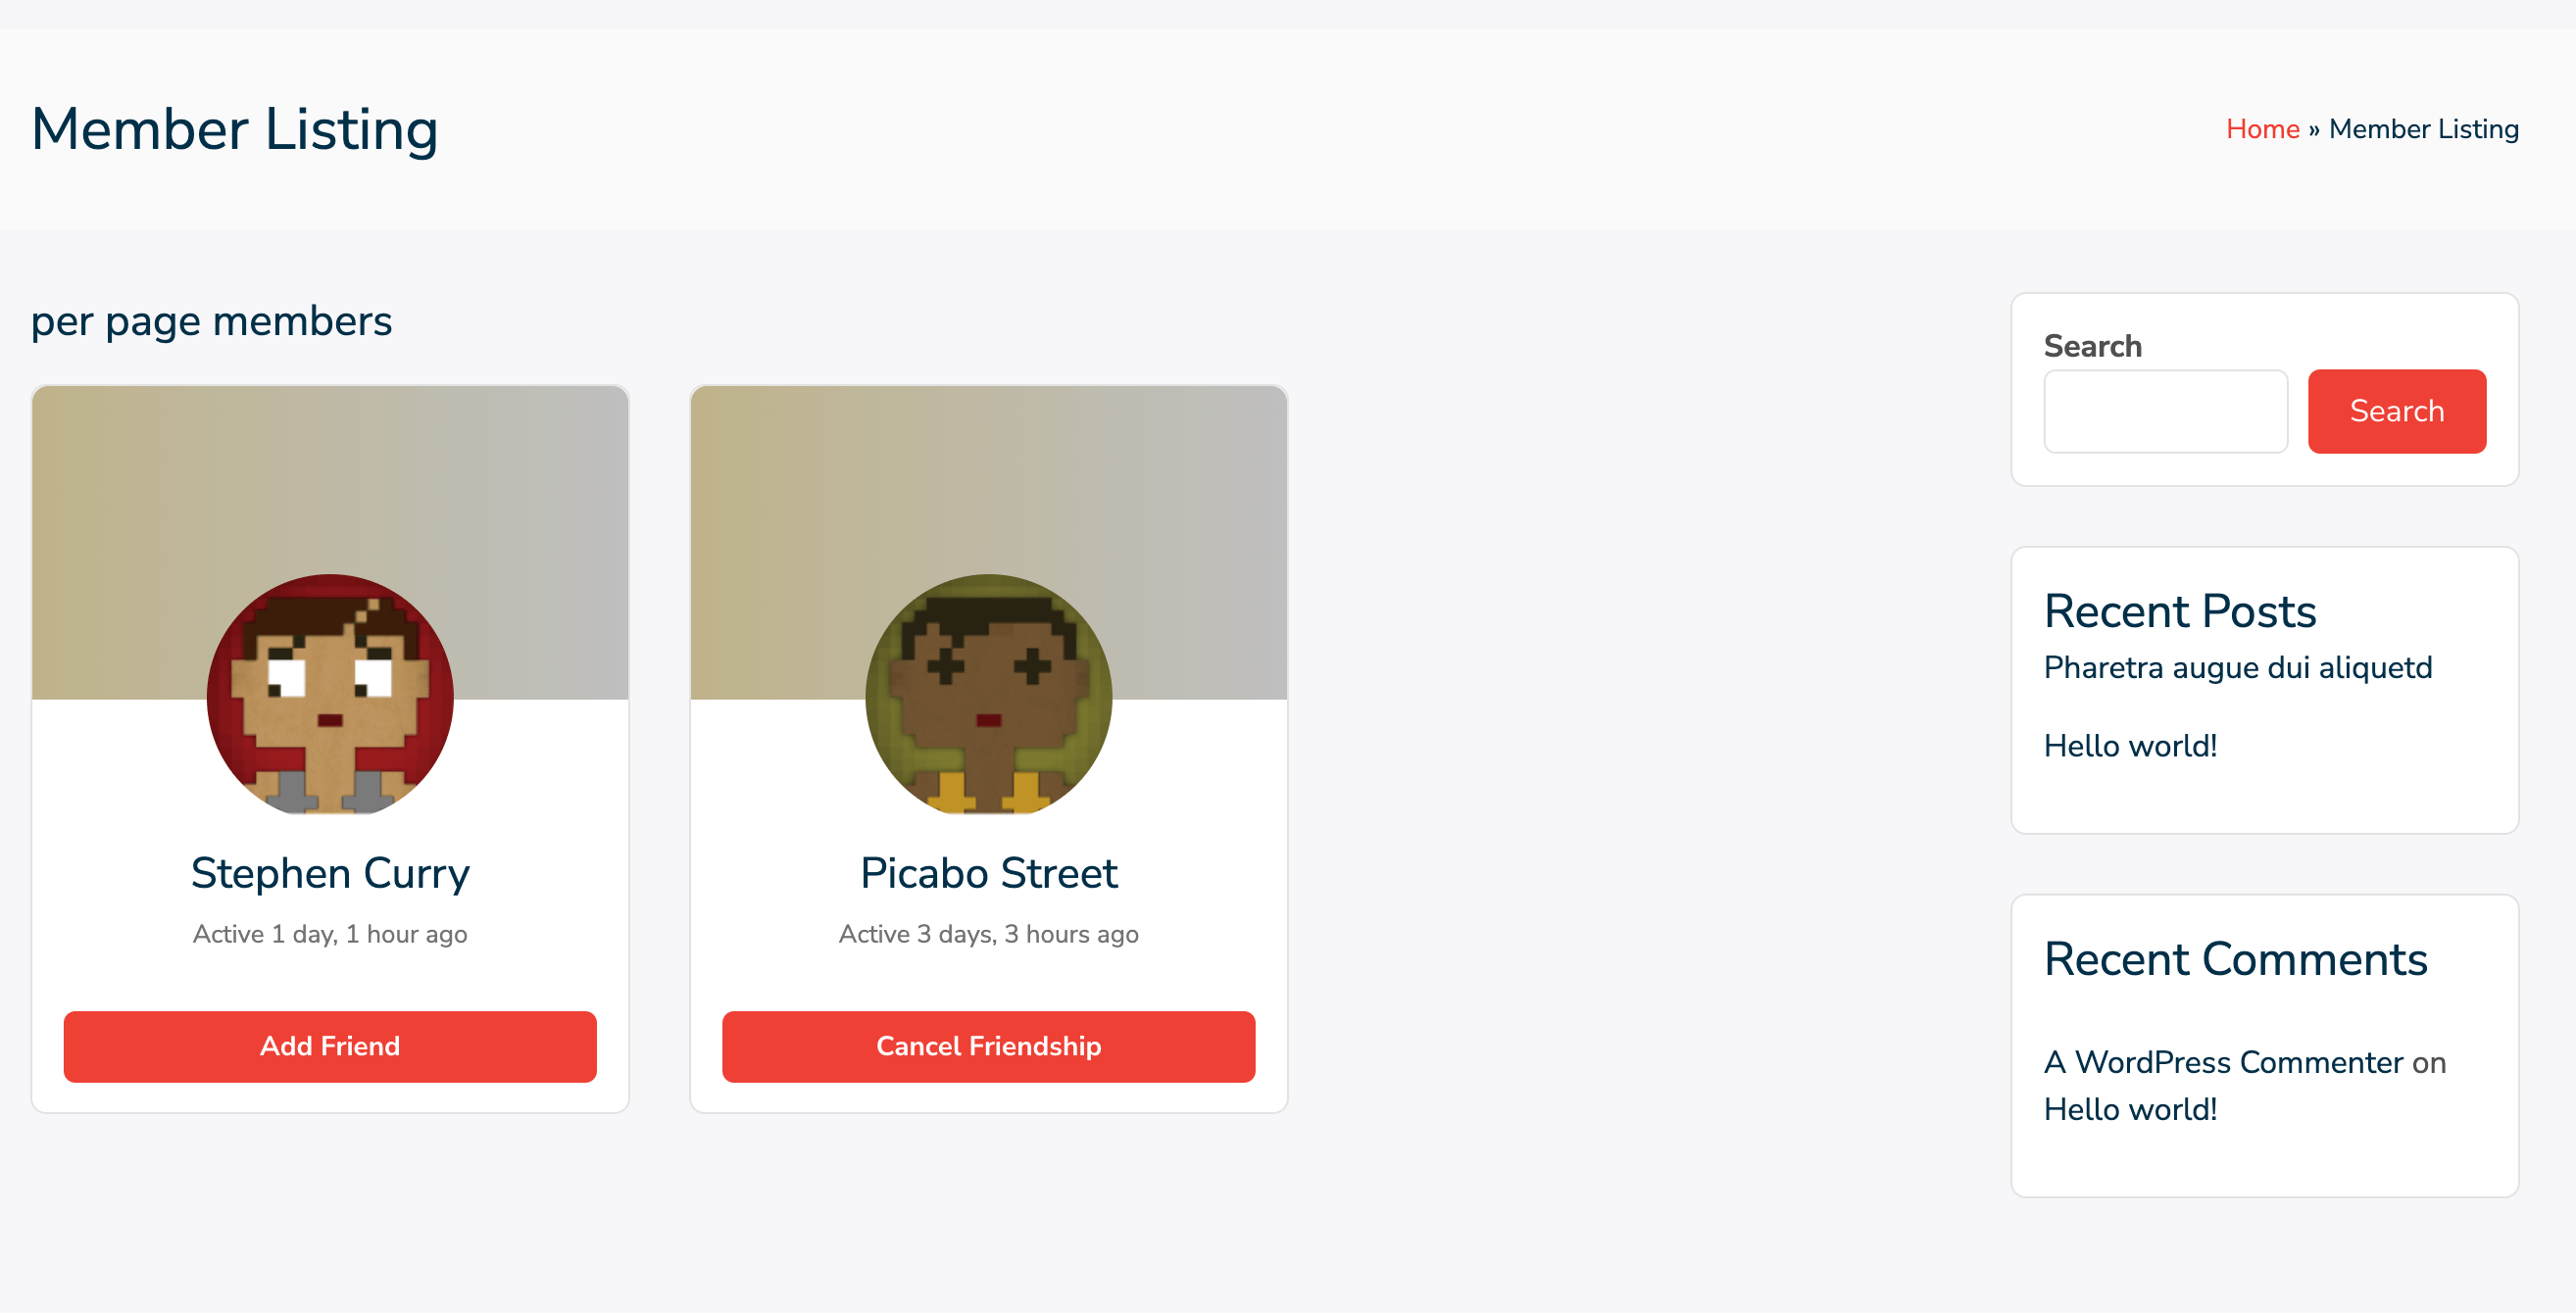Click the Recent Comments widget heading

click(2235, 959)
